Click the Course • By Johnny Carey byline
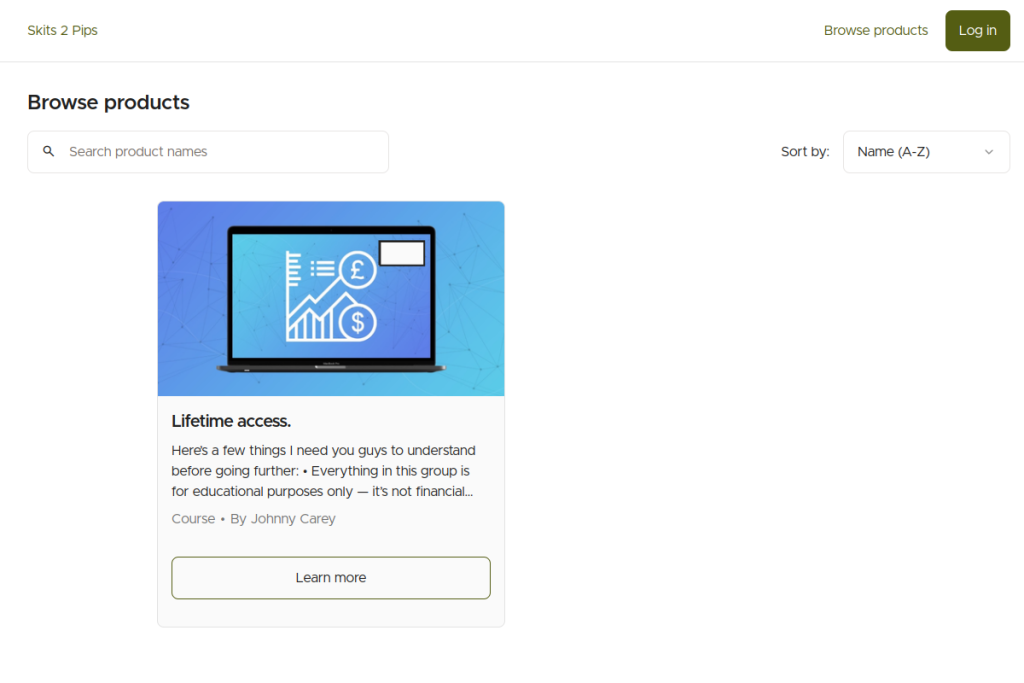Viewport: 1024px width, 683px height. (253, 519)
